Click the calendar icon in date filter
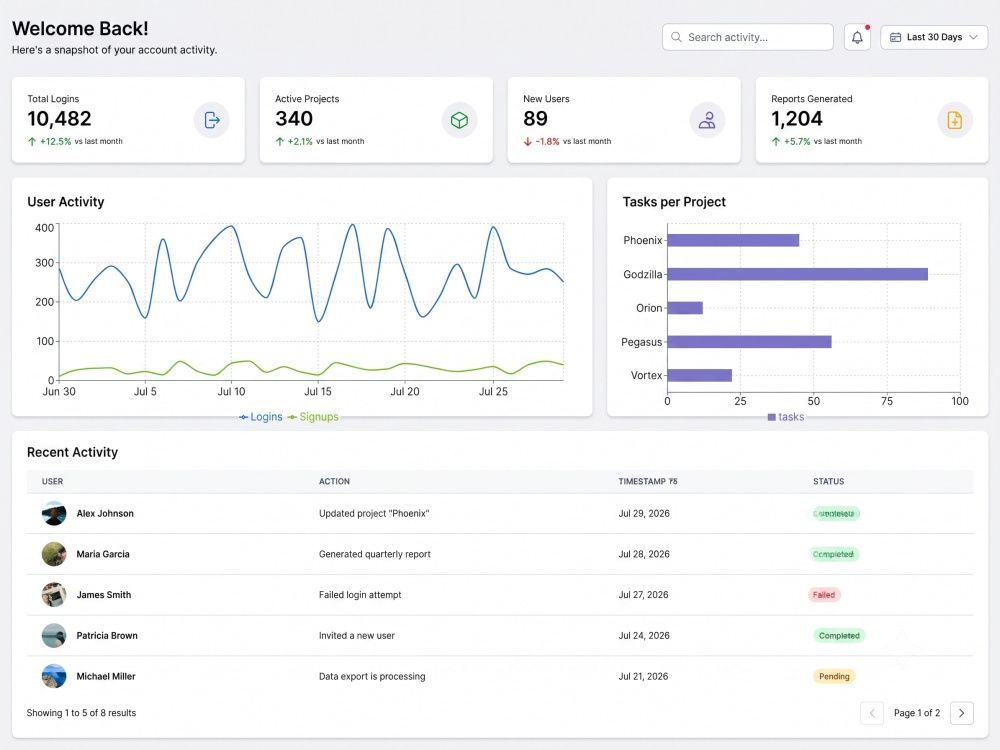This screenshot has width=1000, height=750. (895, 37)
